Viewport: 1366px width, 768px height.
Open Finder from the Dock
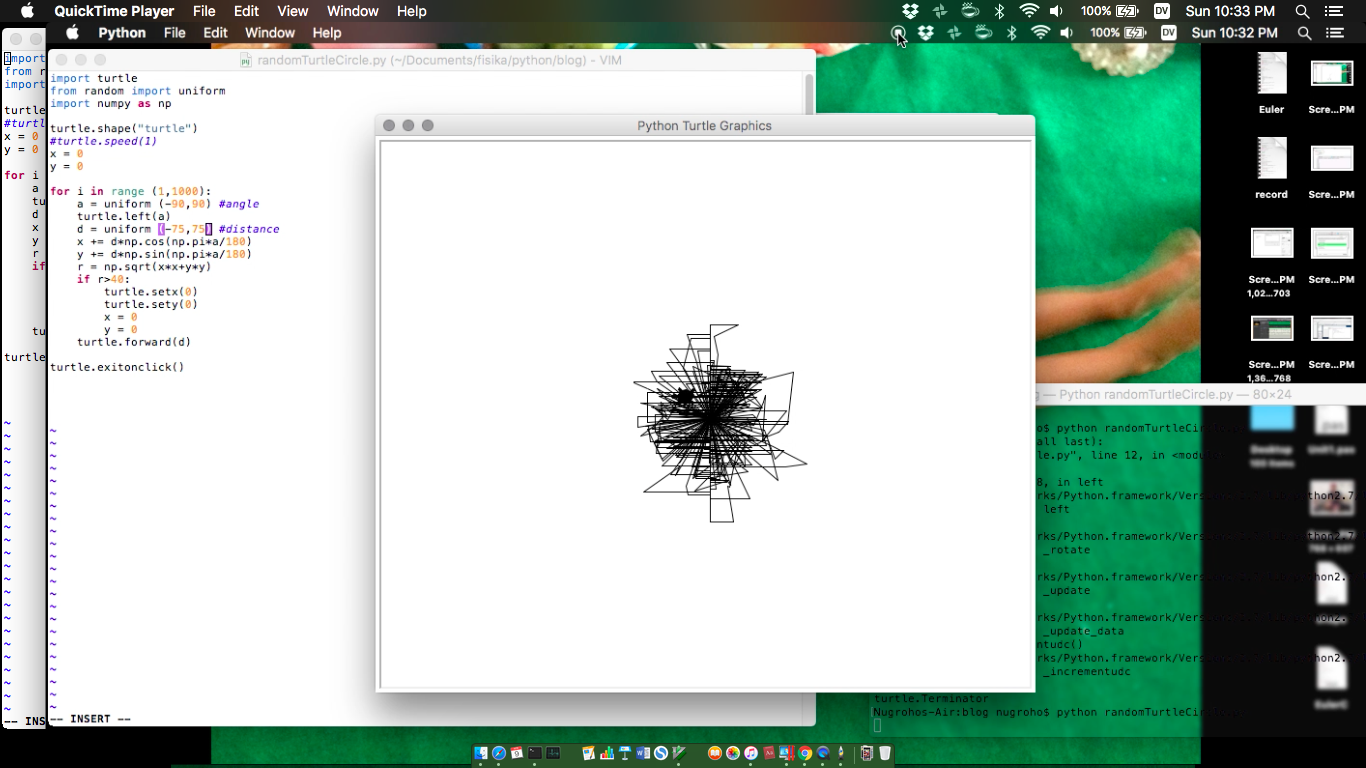tap(481, 753)
